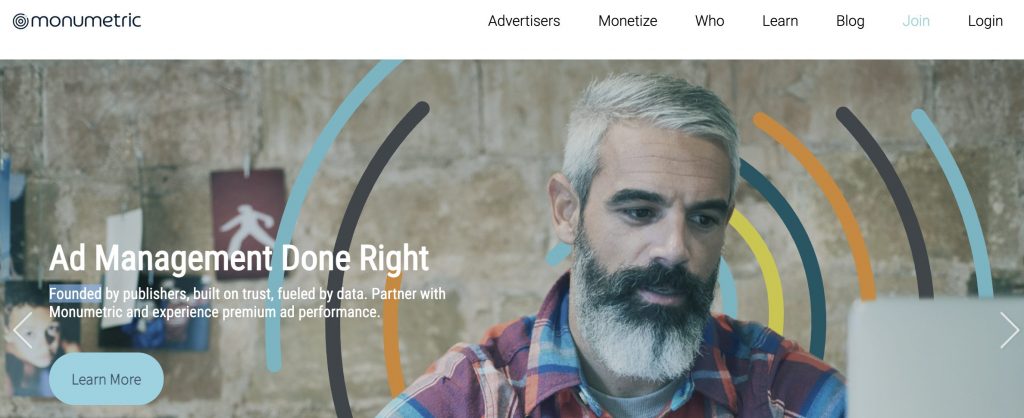This screenshot has height=418, width=1024.
Task: Open the Login page
Action: (985, 21)
